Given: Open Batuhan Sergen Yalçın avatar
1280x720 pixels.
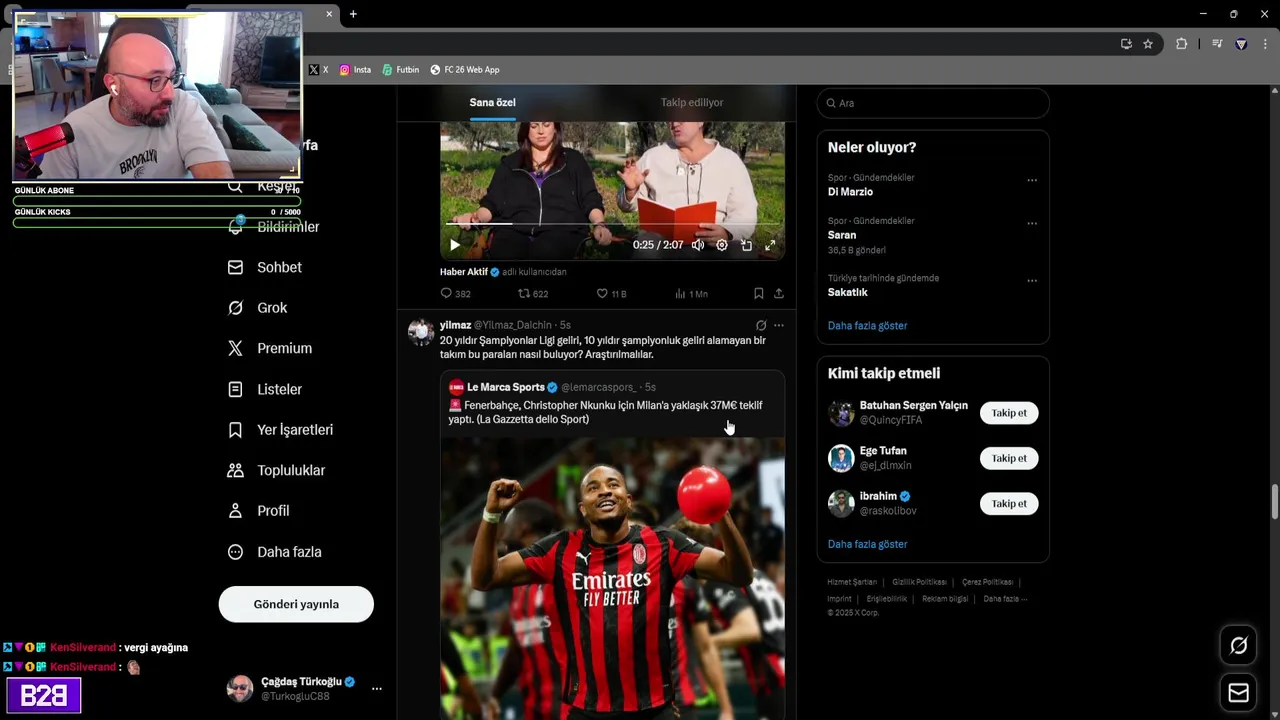Looking at the screenshot, I should coord(841,413).
